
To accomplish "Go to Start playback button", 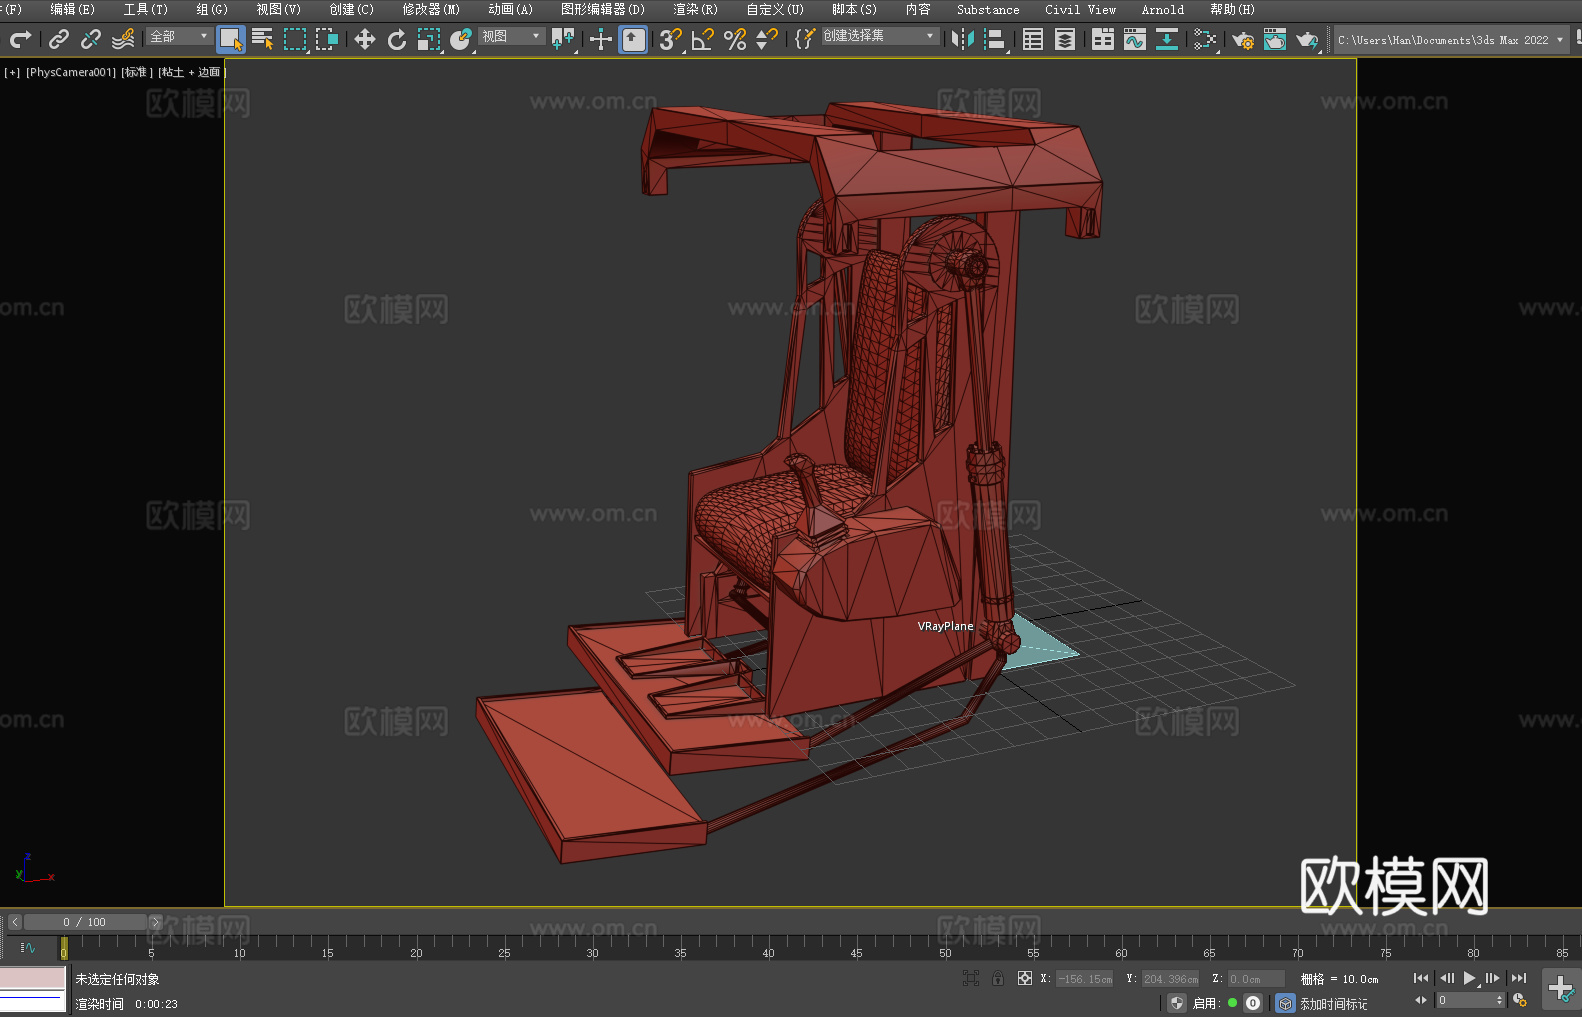I will pos(1420,978).
